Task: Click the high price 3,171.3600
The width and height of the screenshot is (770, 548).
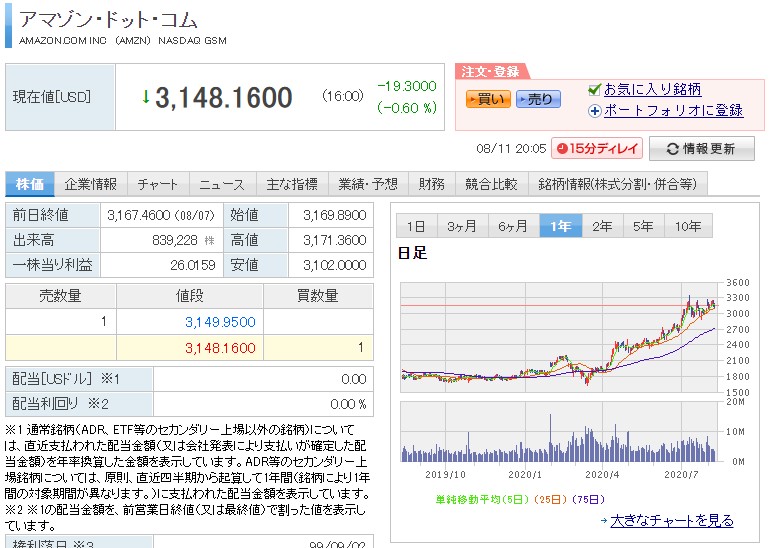Action: (x=334, y=240)
